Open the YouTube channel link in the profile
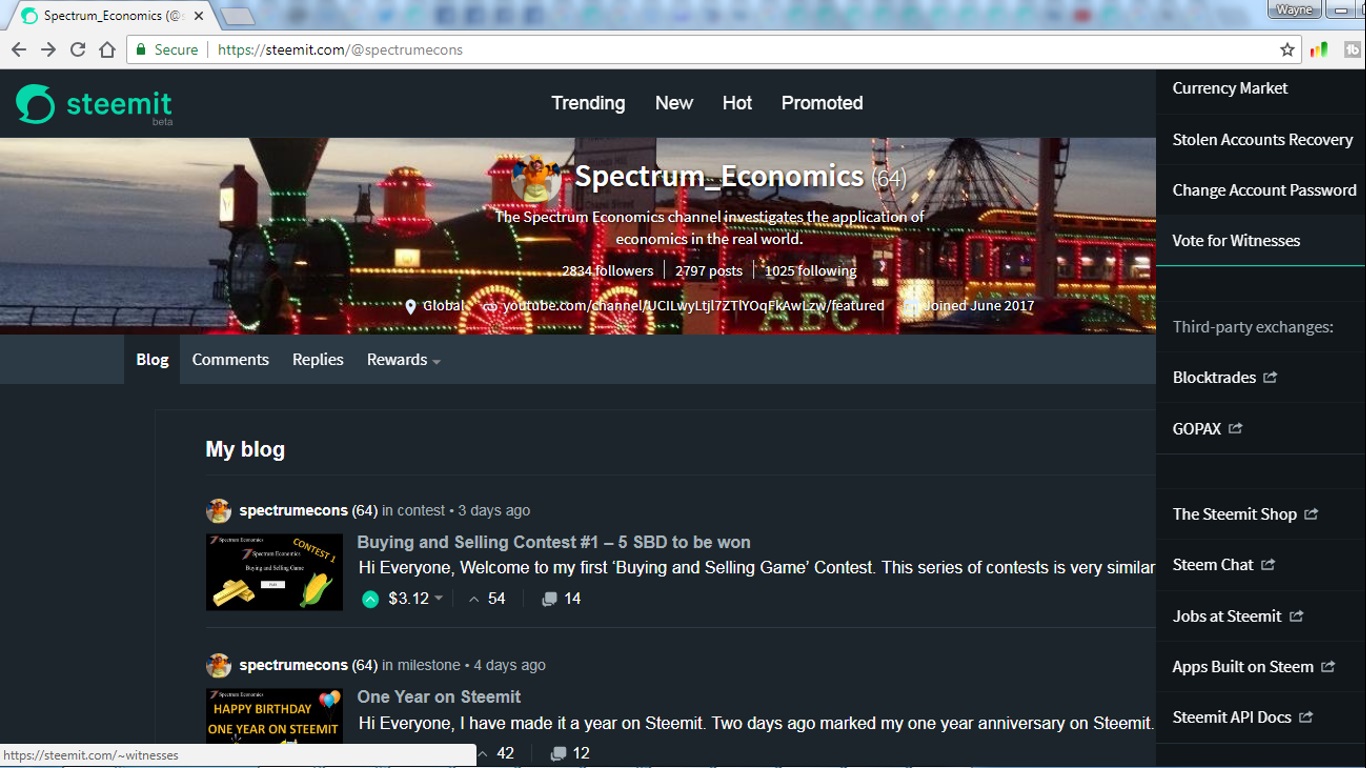Screen dimensions: 1366x768 click(x=693, y=306)
